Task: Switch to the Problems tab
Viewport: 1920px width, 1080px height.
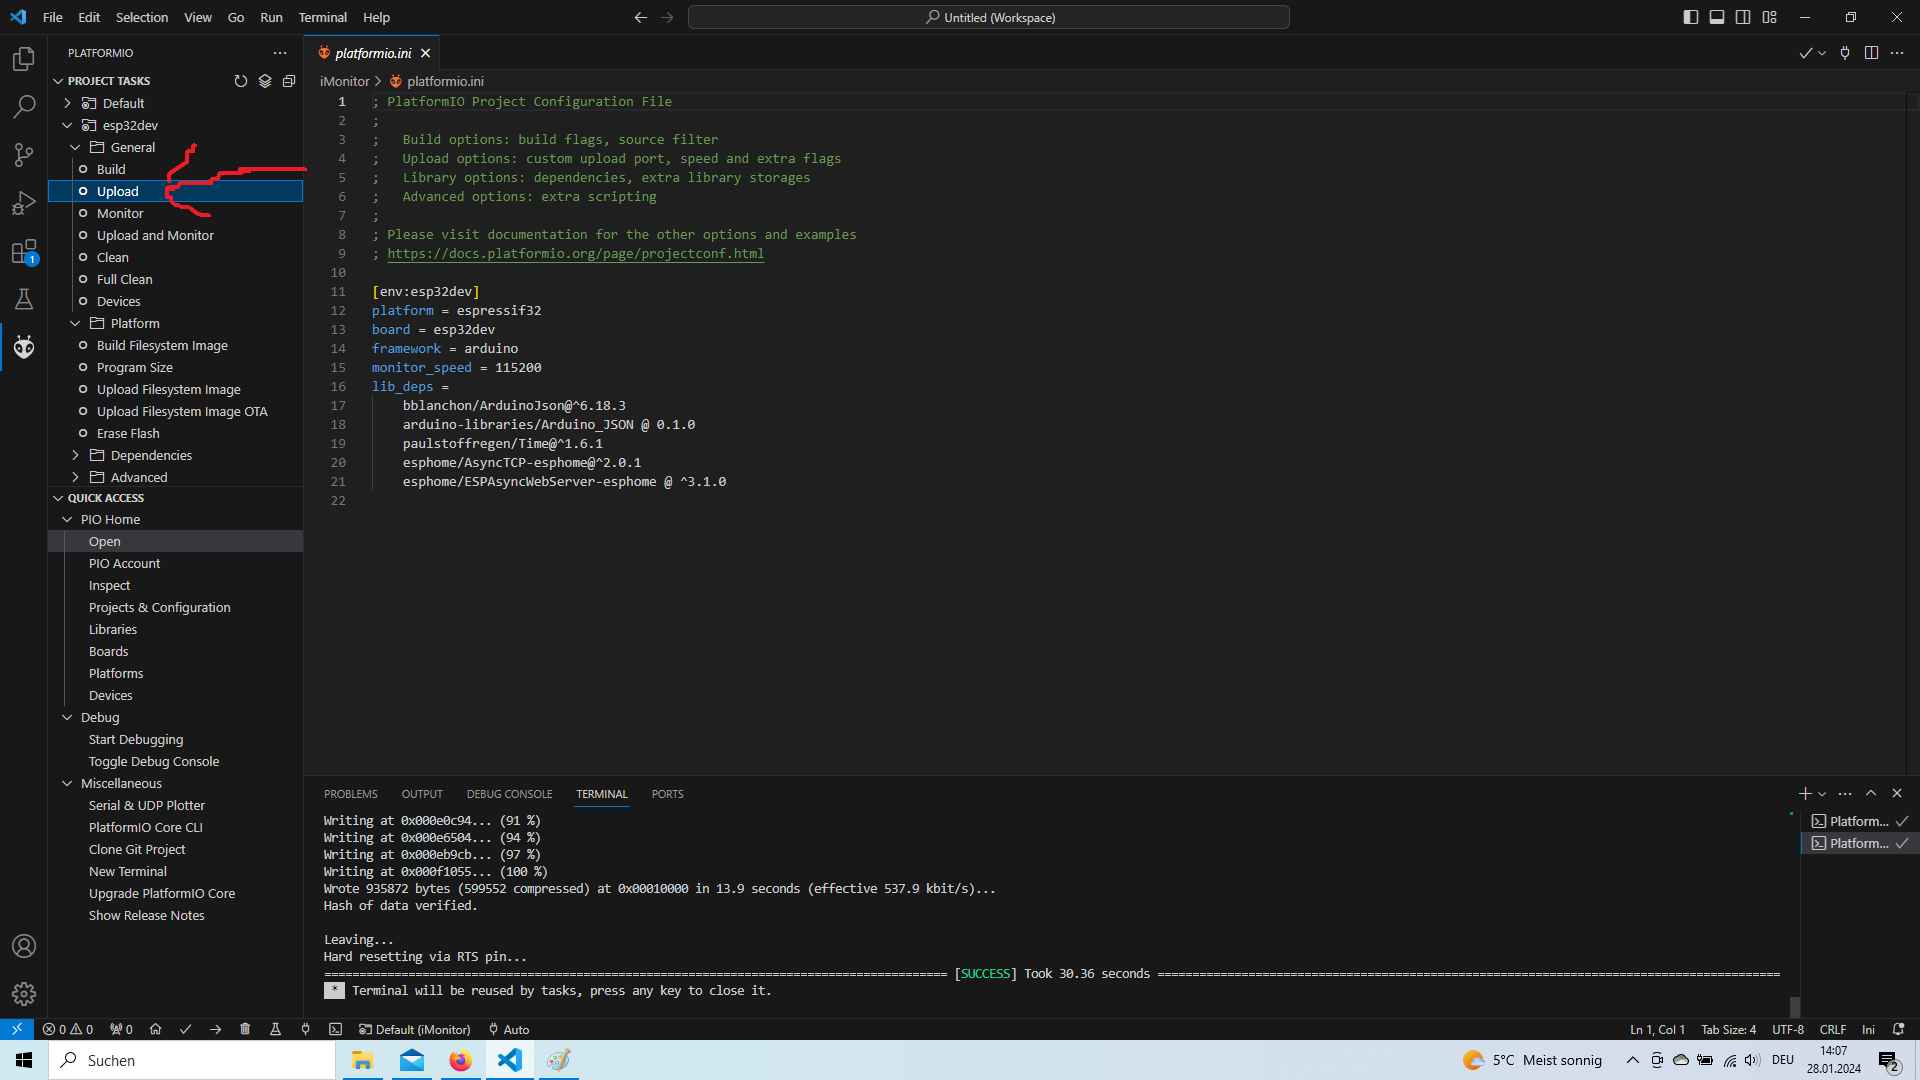Action: click(350, 794)
